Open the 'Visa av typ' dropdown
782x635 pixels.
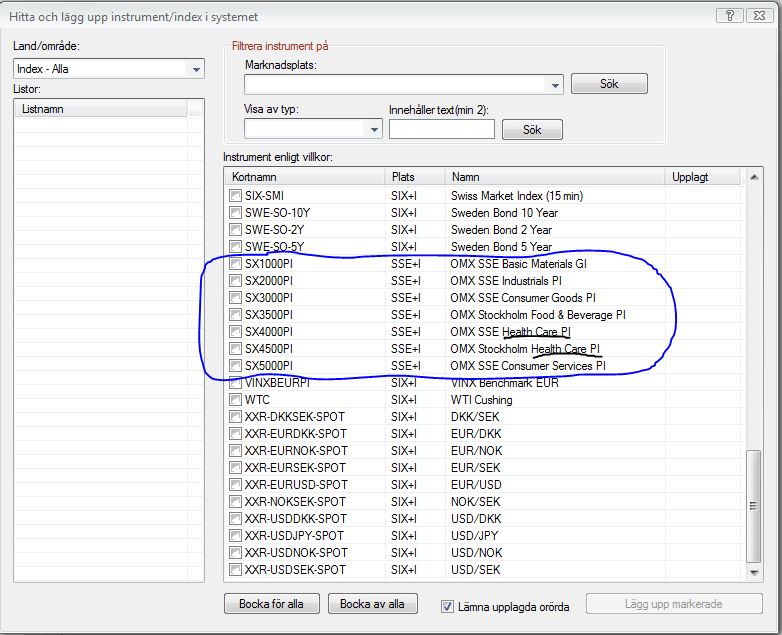(x=374, y=129)
